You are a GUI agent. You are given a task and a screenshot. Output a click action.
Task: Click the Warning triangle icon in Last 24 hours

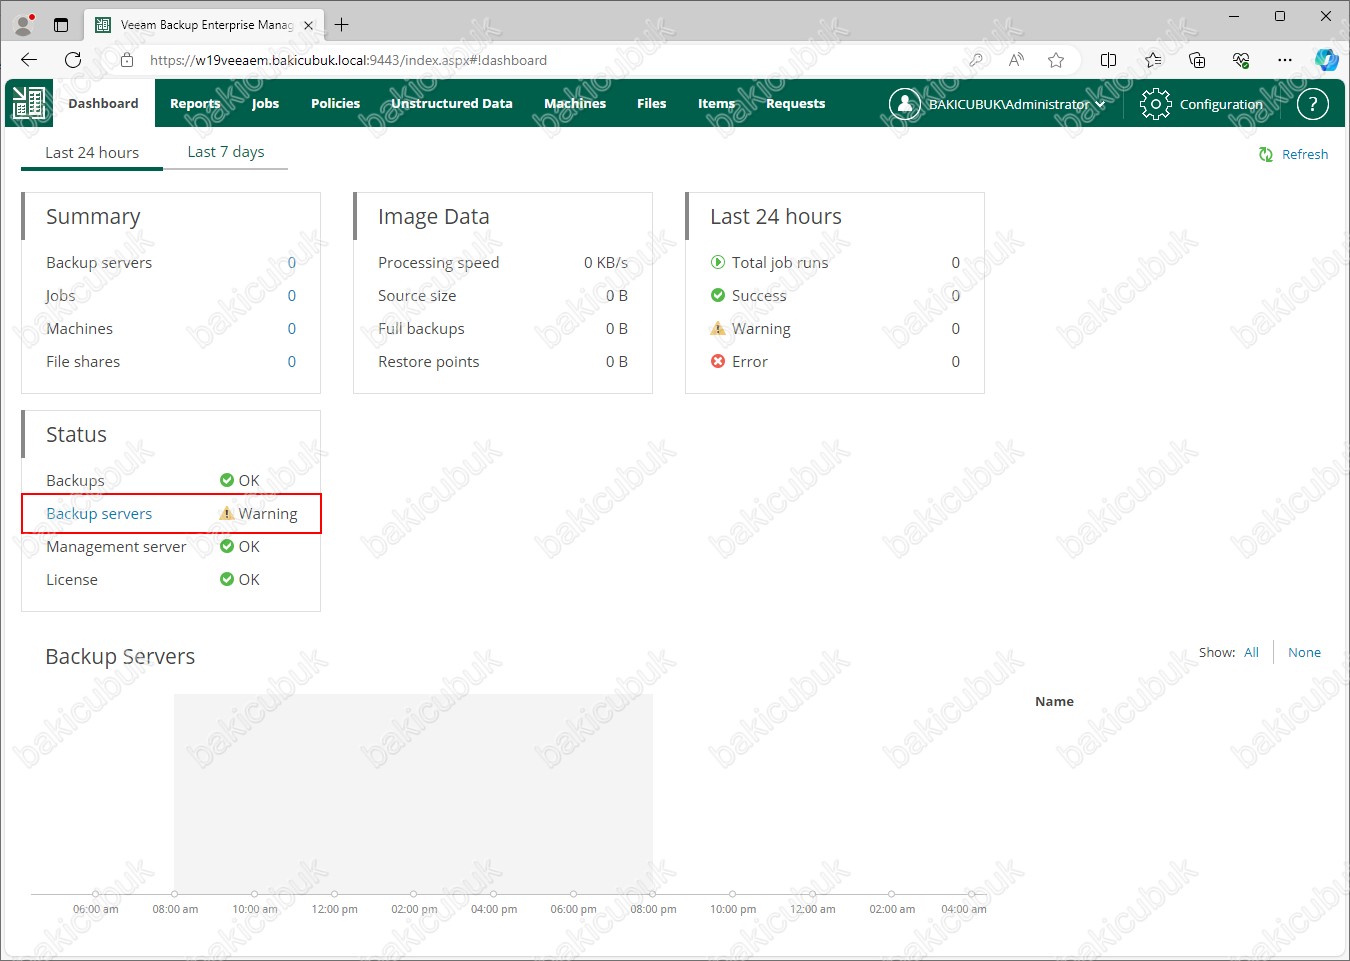pos(717,328)
